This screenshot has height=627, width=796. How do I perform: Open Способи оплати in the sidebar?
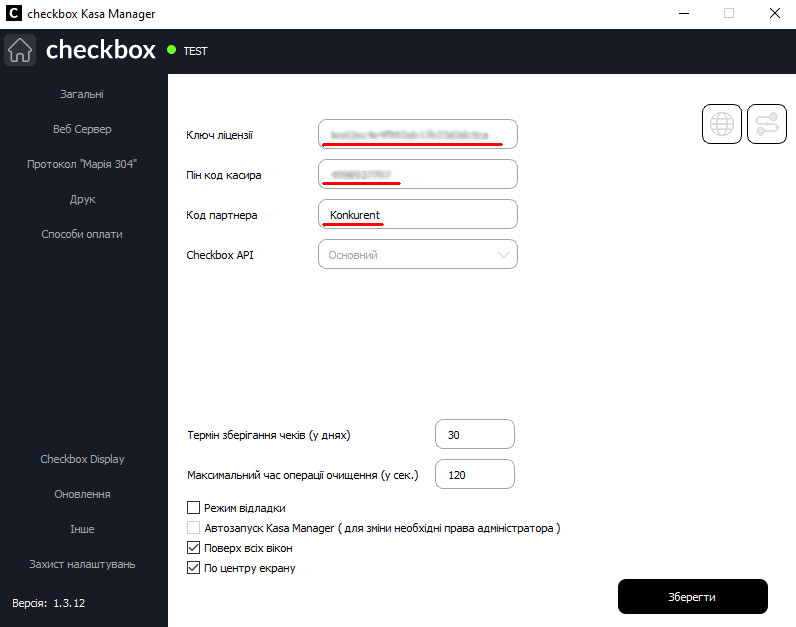click(x=82, y=234)
